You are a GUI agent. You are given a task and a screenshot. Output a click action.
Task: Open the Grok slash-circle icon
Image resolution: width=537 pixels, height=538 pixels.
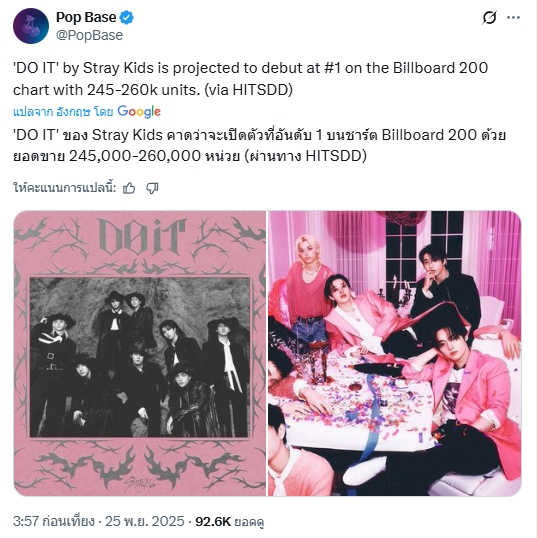click(489, 17)
